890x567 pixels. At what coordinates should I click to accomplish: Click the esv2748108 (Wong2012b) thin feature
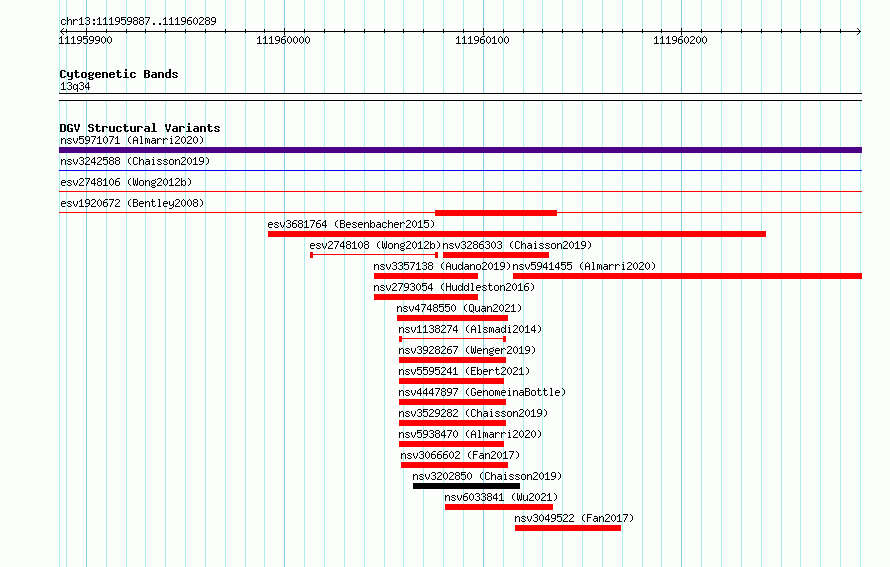(374, 255)
